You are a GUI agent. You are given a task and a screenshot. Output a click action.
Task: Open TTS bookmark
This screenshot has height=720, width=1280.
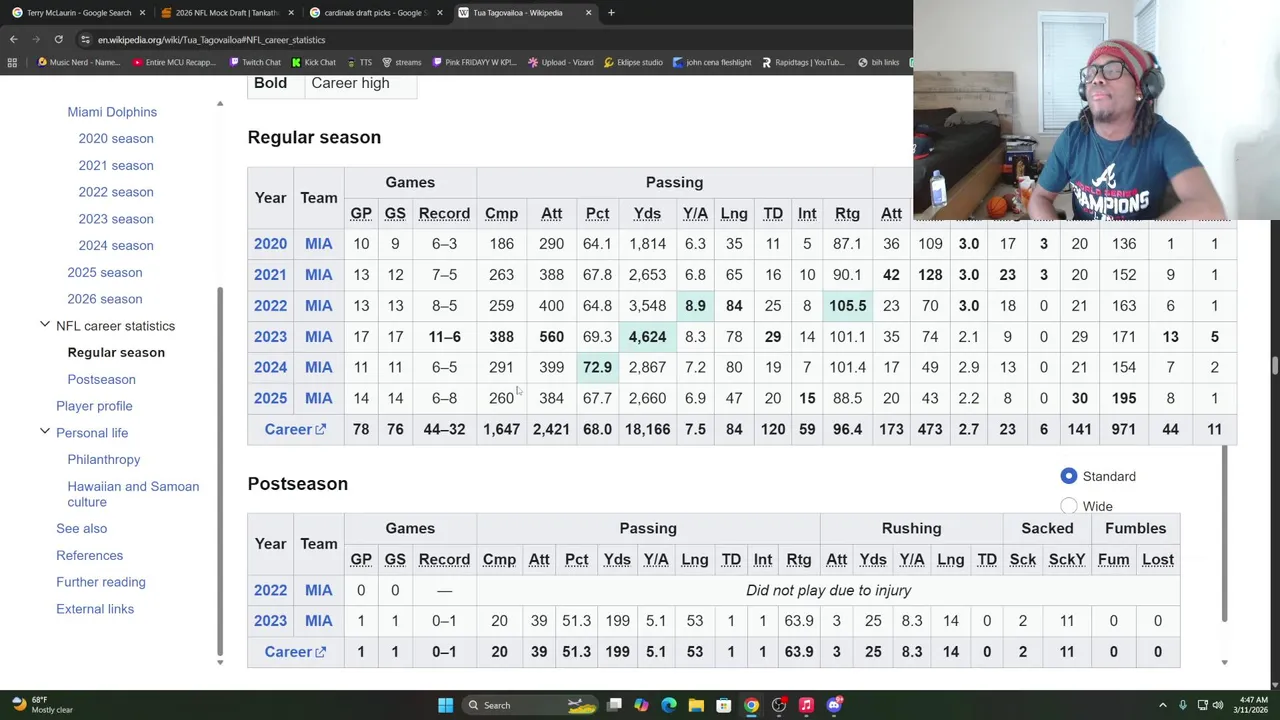(359, 62)
